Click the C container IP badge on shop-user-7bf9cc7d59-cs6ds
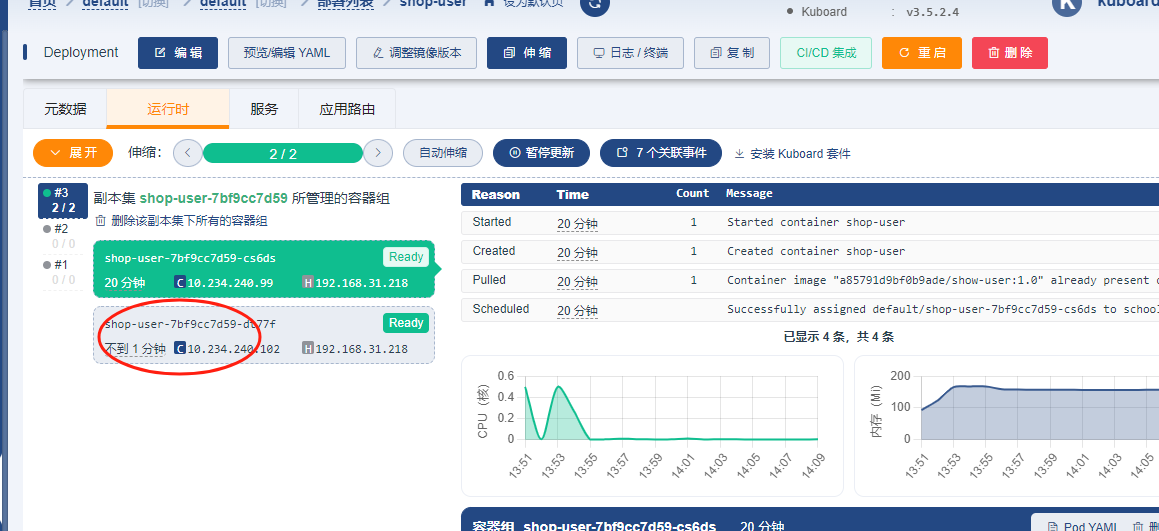This screenshot has height=531, width=1159. pyautogui.click(x=180, y=282)
